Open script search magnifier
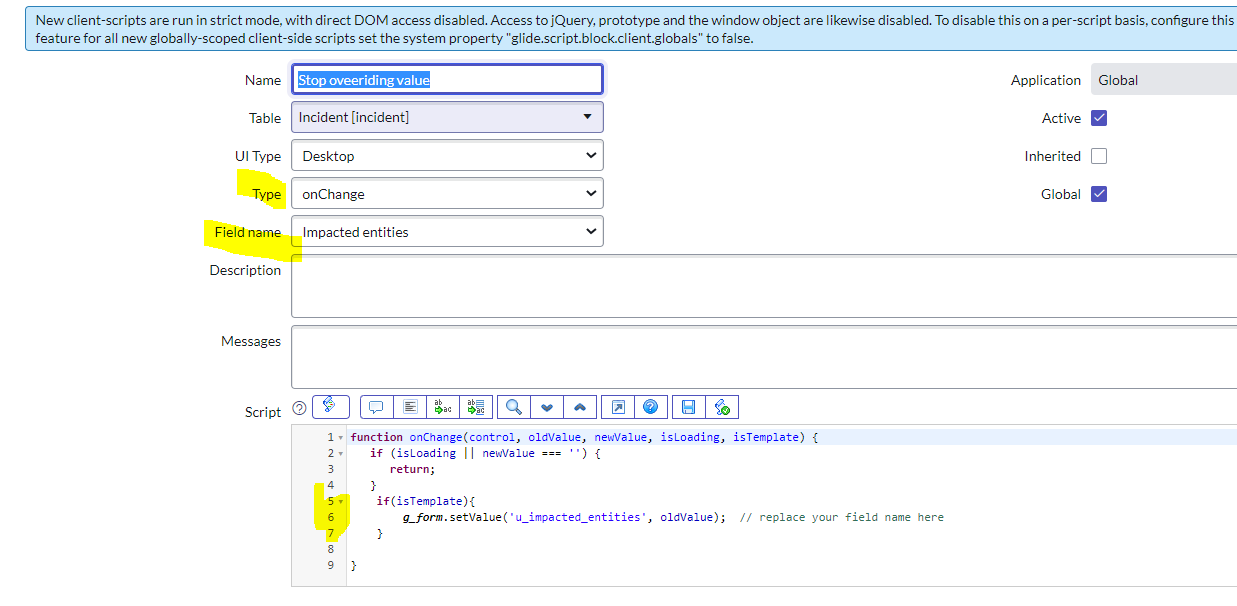 click(x=514, y=407)
